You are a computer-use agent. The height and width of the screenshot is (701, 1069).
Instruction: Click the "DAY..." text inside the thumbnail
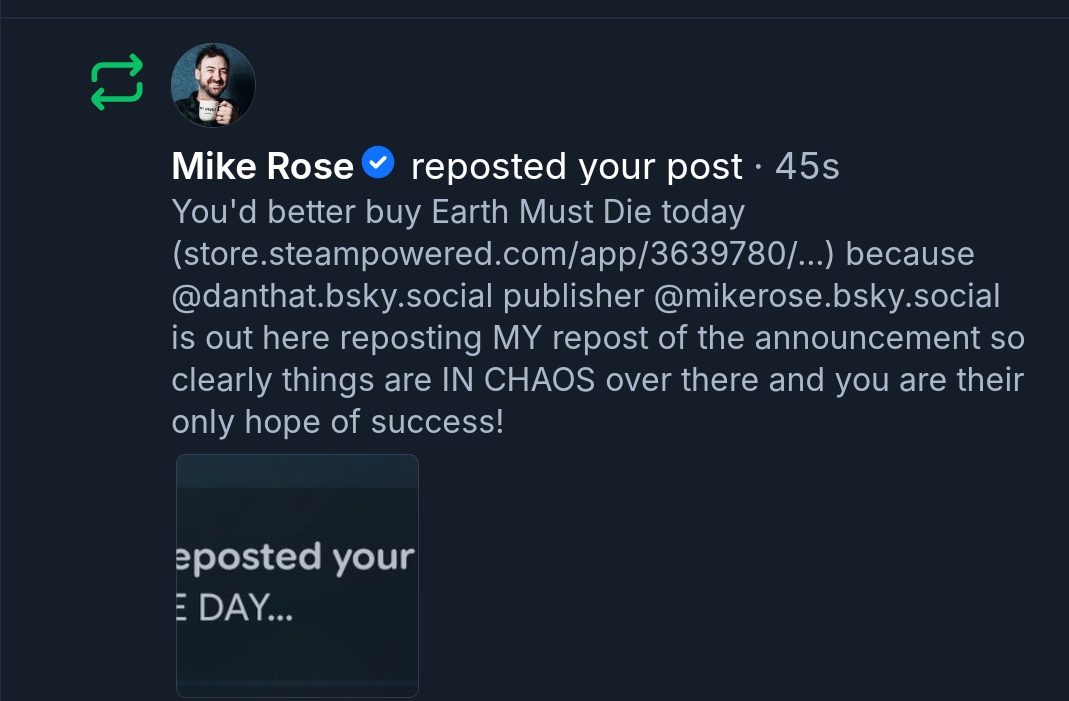coord(246,609)
